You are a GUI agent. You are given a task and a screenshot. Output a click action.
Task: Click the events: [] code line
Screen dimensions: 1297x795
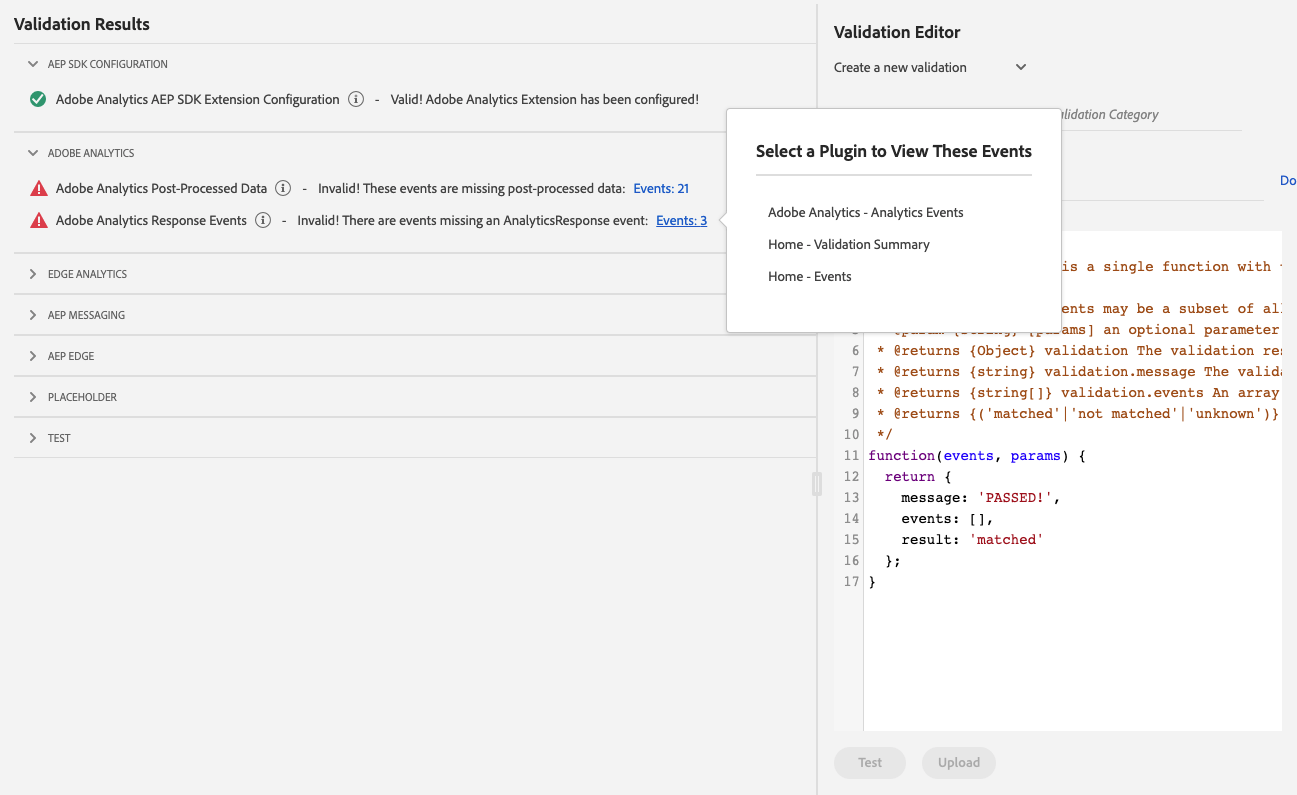point(947,518)
